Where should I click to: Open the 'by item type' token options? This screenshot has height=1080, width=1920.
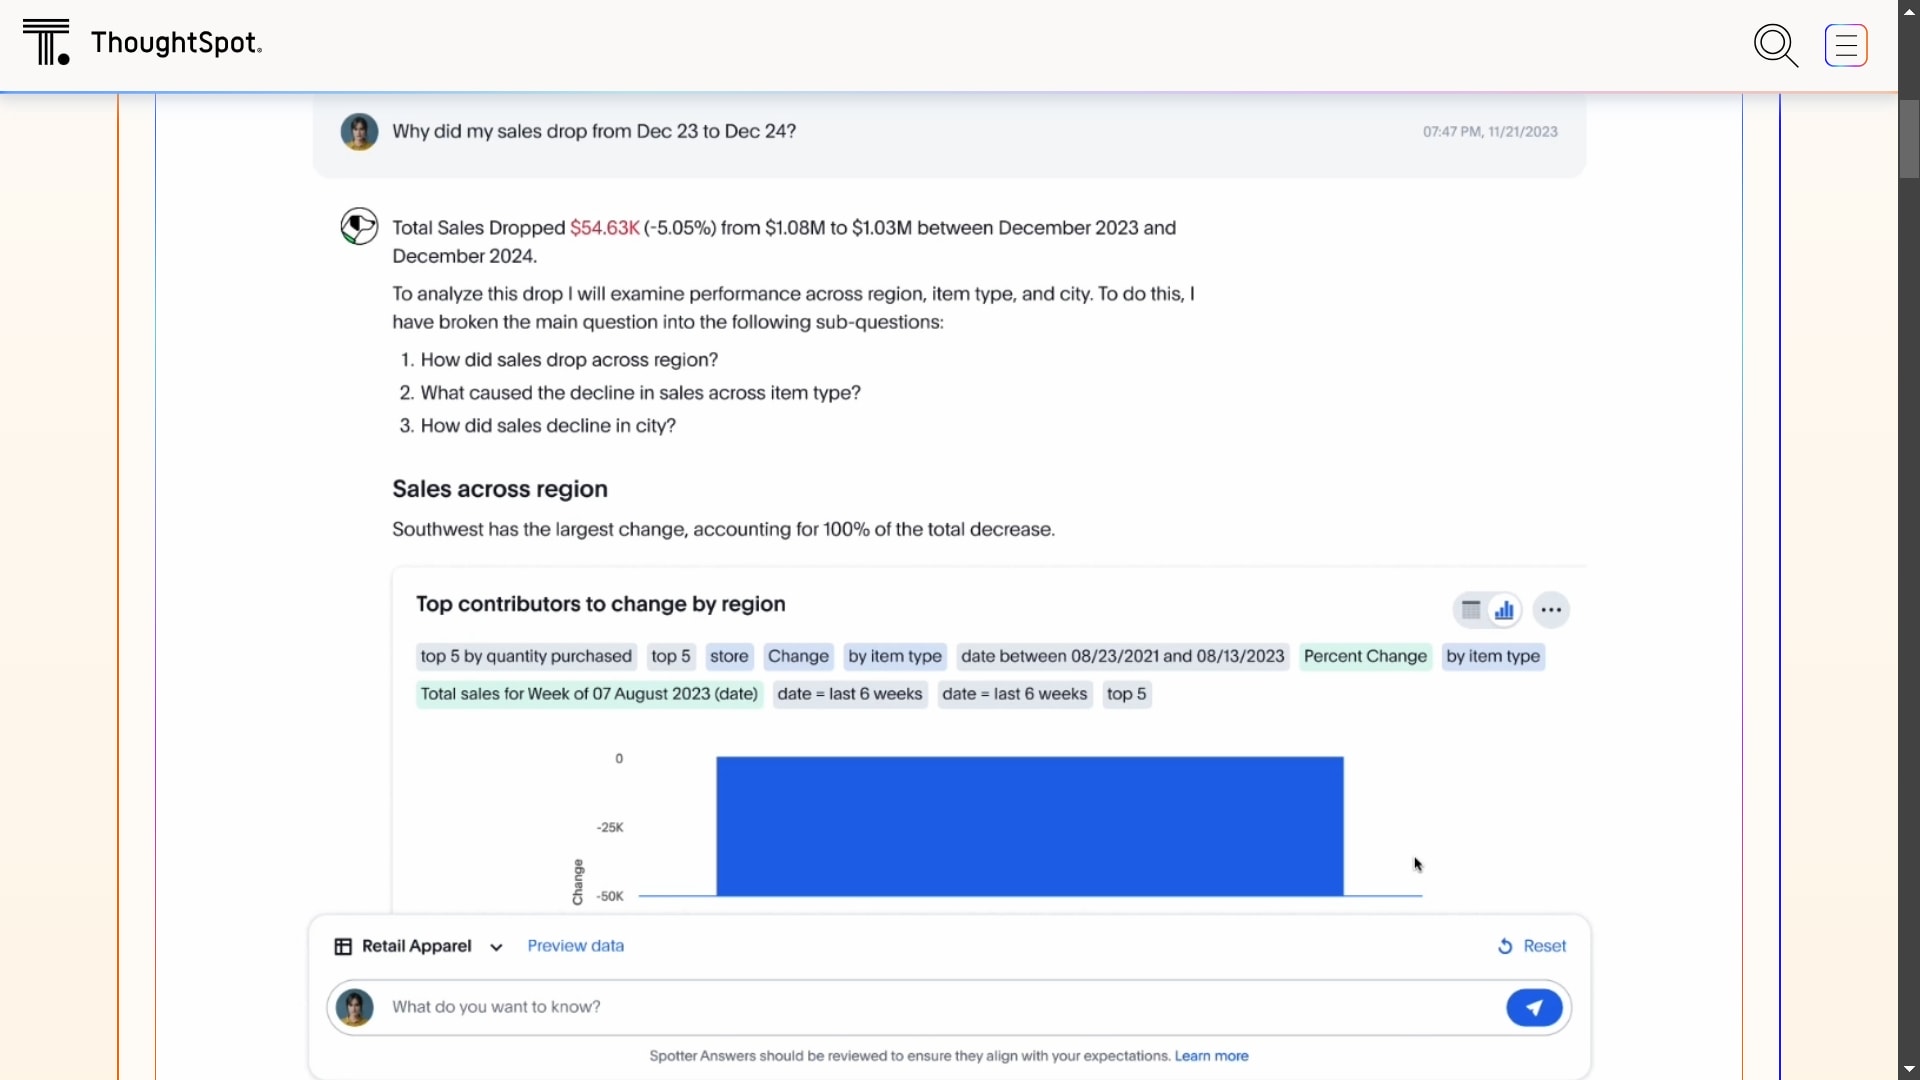click(895, 657)
